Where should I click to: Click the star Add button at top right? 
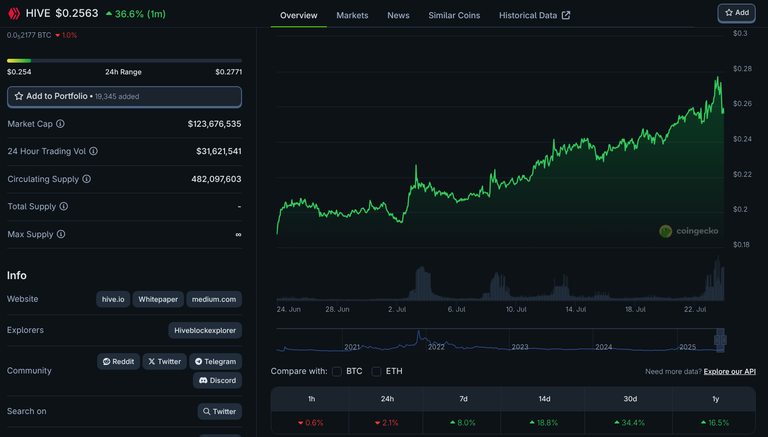pos(737,13)
